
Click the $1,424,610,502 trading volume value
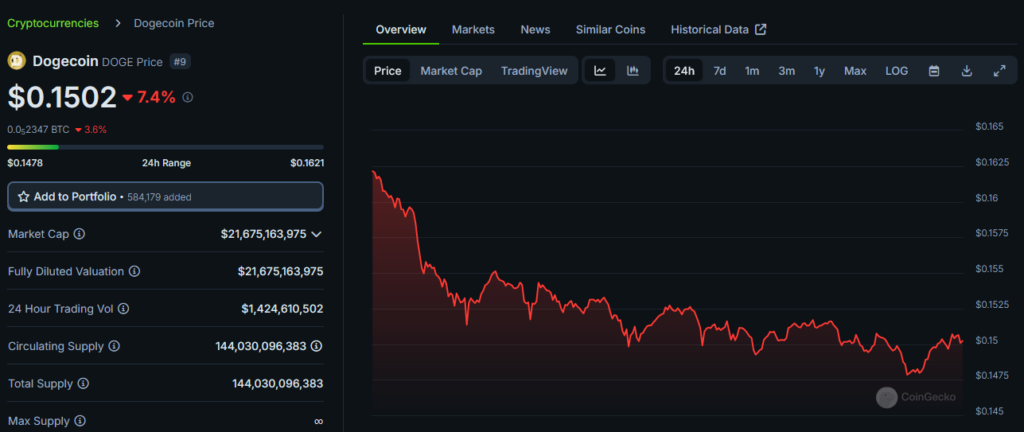pyautogui.click(x=282, y=308)
